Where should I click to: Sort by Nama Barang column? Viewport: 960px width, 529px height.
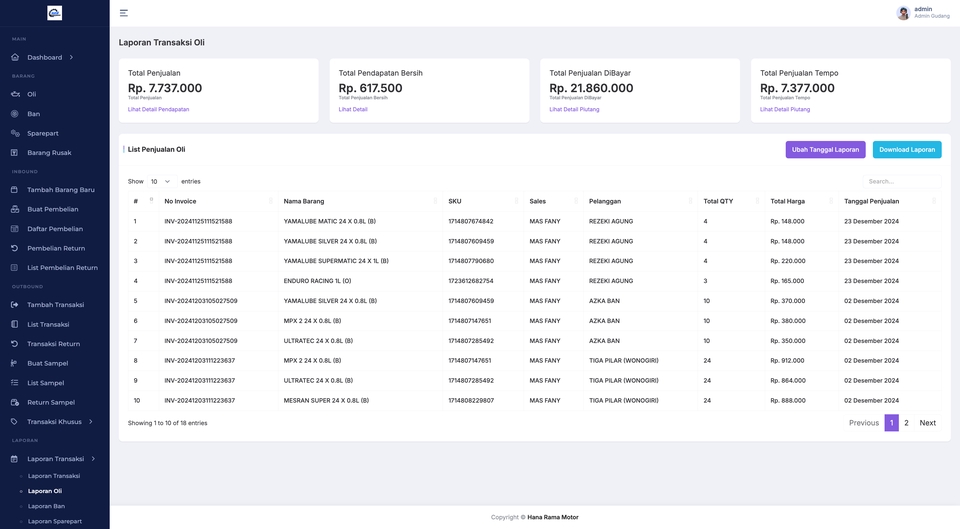pyautogui.click(x=360, y=201)
